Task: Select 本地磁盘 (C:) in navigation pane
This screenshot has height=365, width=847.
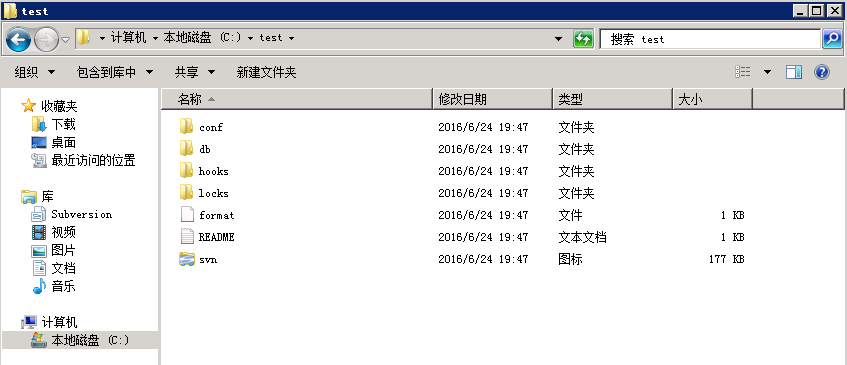Action: [x=90, y=340]
